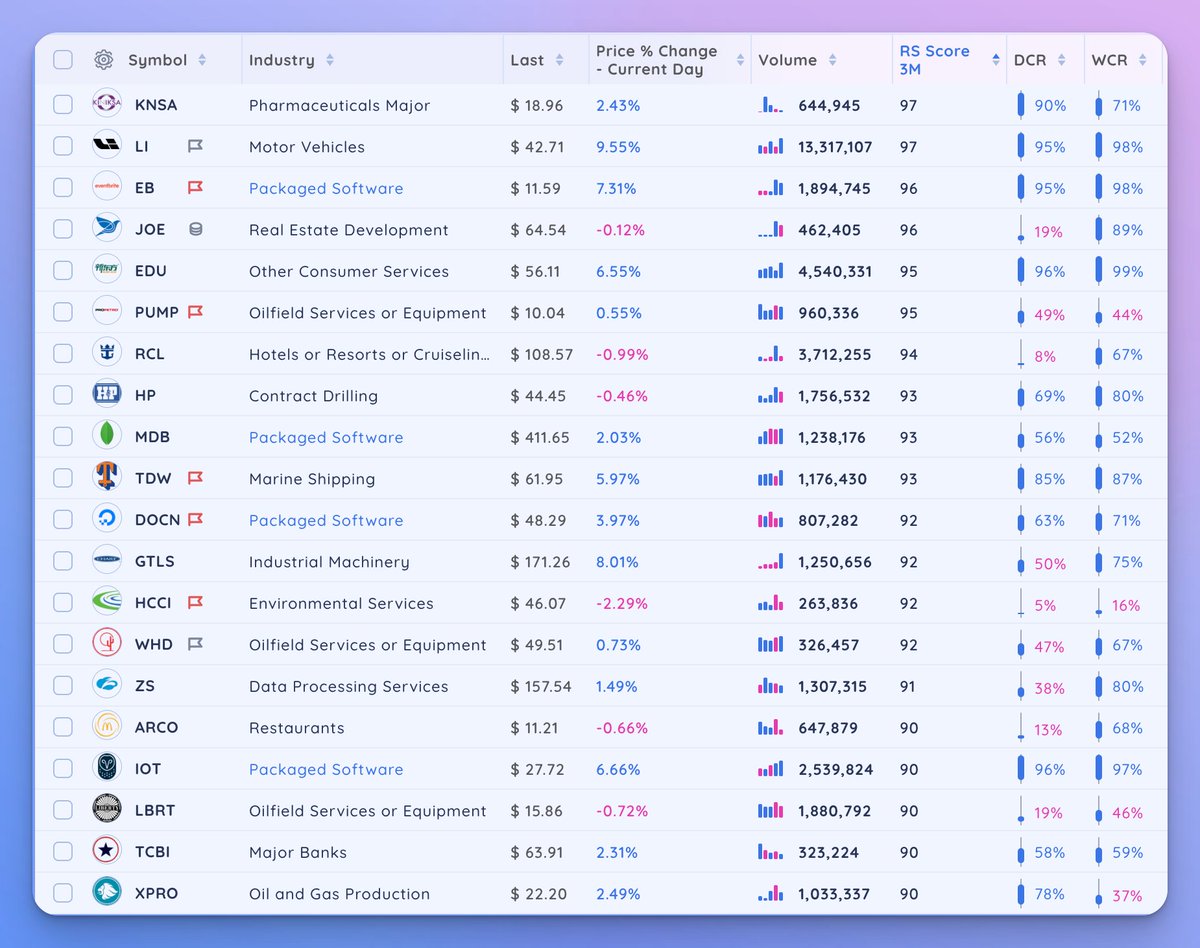The image size is (1200, 948).
Task: Sort by Industry column arrows
Action: tap(330, 60)
